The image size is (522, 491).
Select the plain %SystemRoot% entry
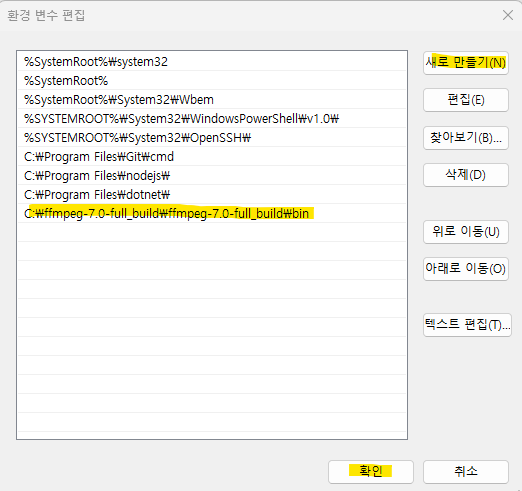point(212,81)
